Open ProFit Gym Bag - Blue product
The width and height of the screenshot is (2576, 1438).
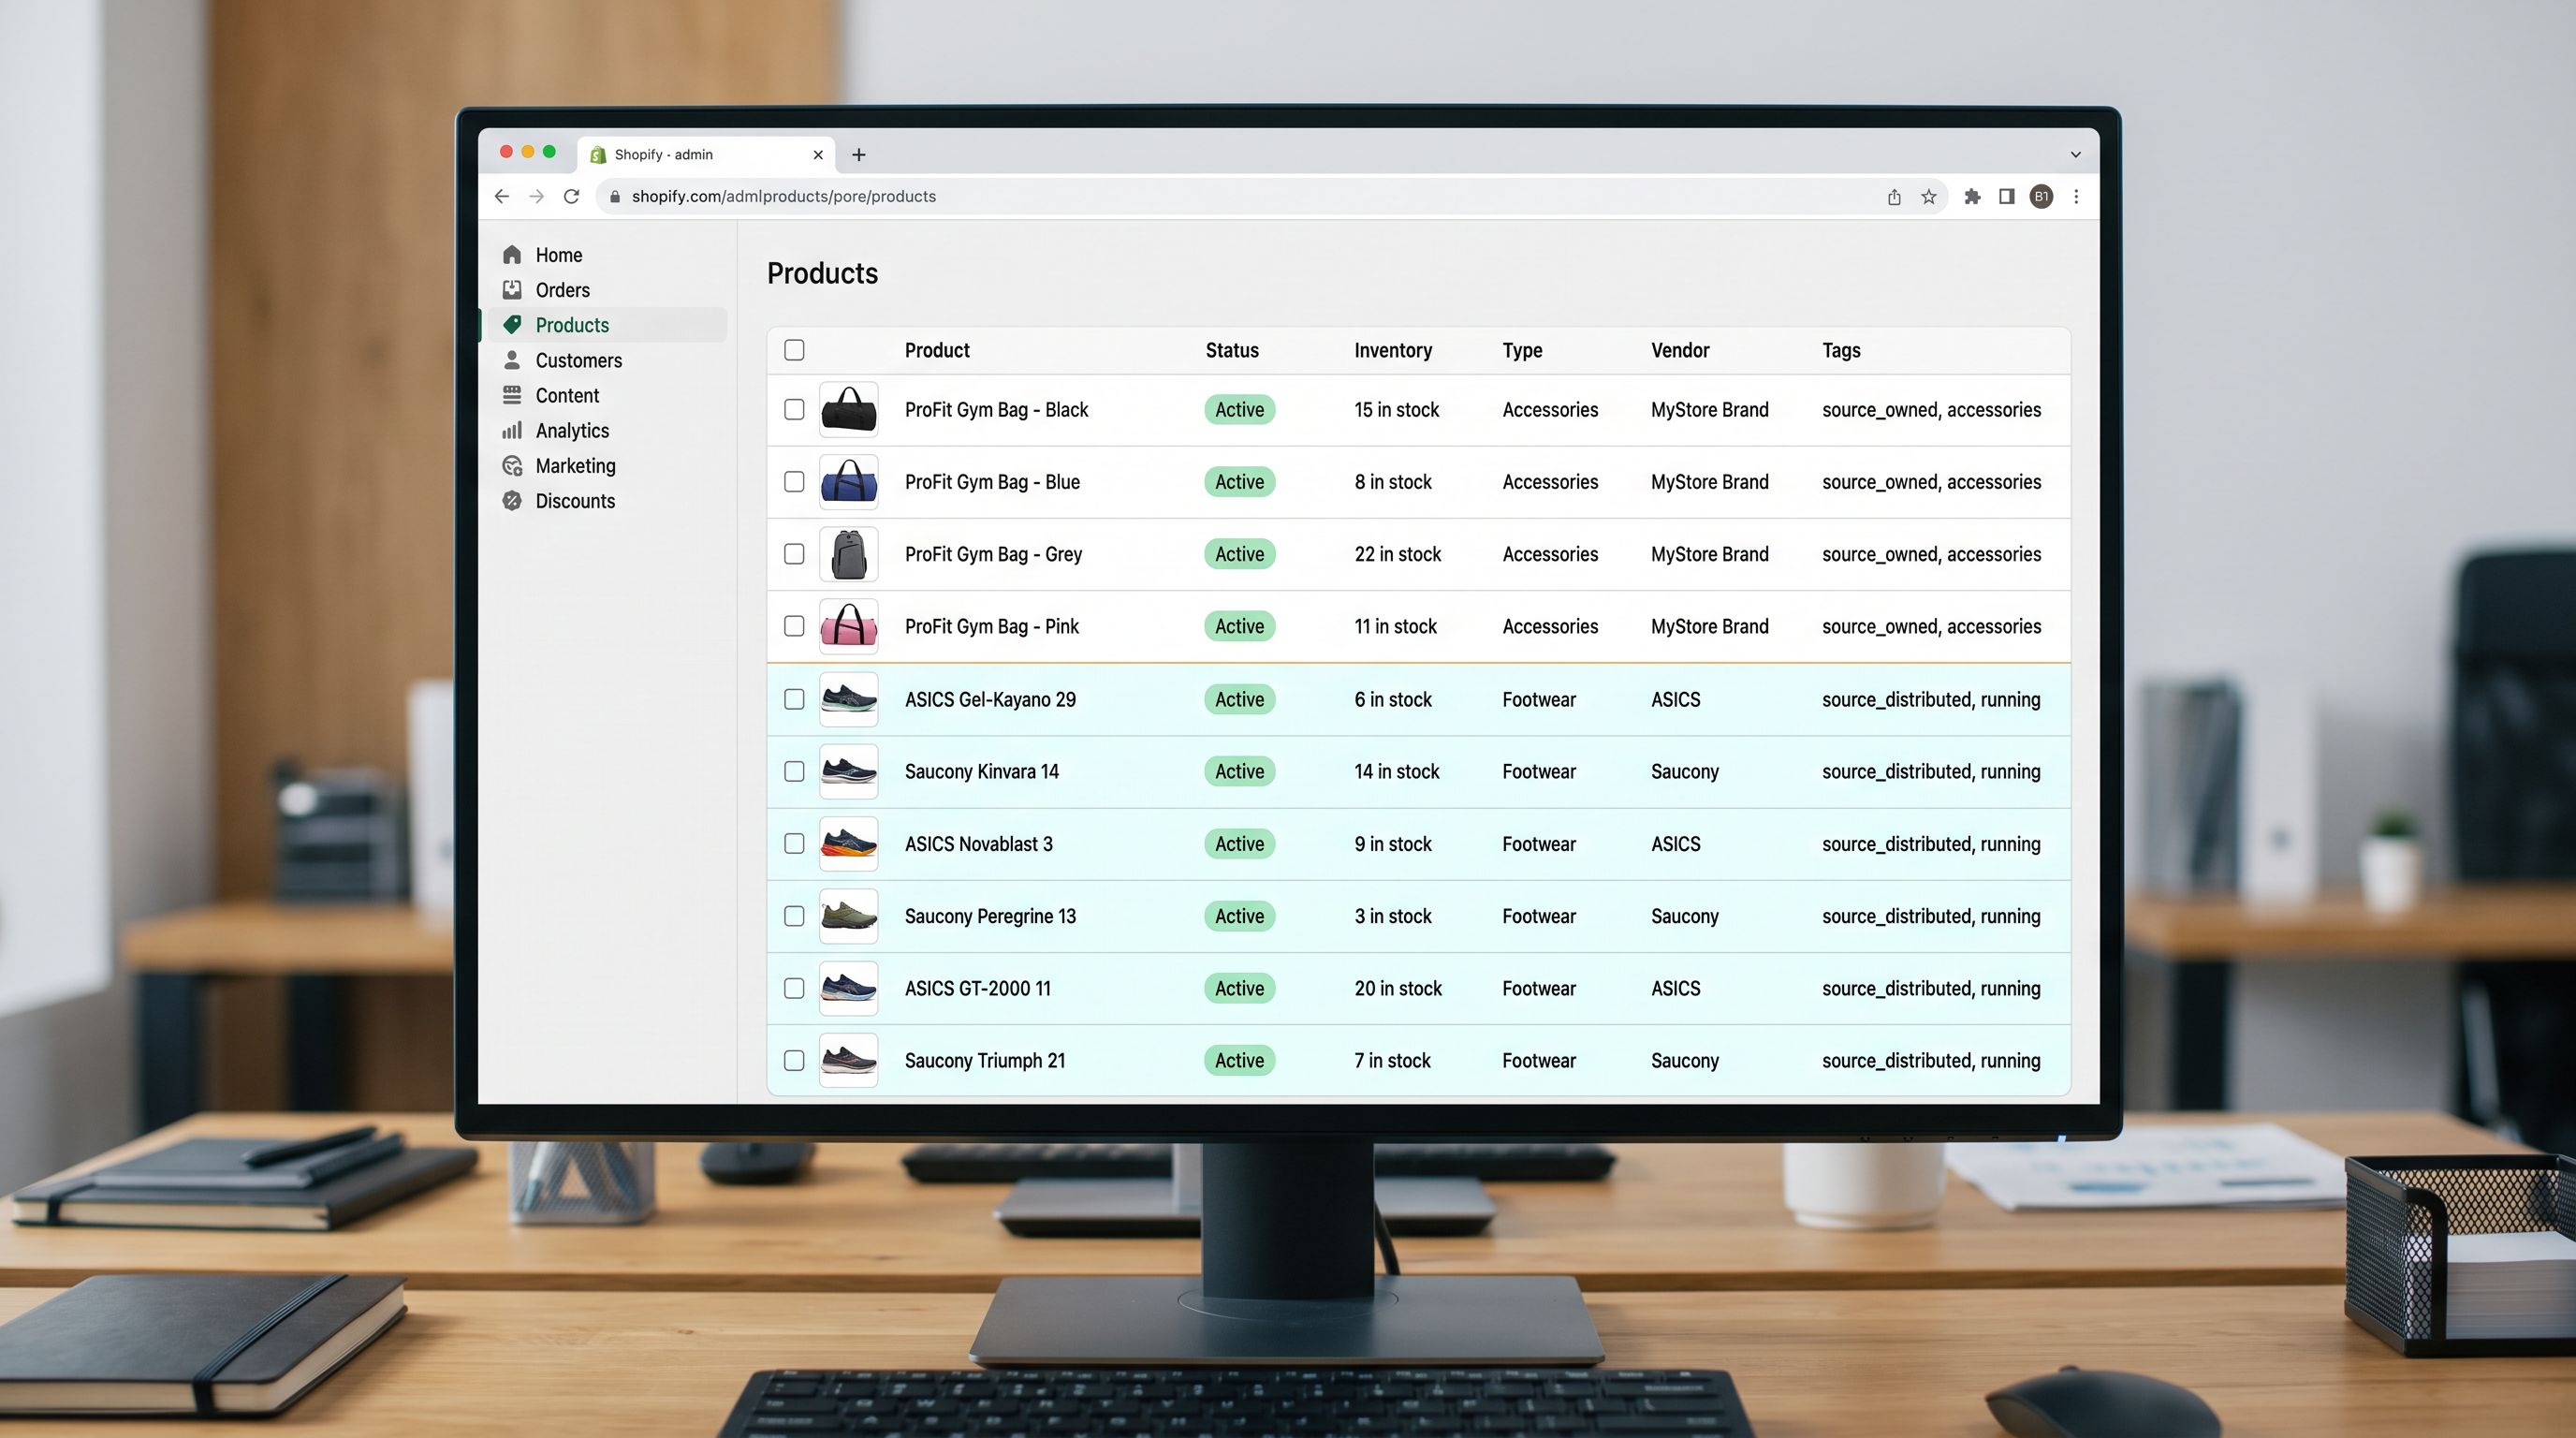[992, 482]
